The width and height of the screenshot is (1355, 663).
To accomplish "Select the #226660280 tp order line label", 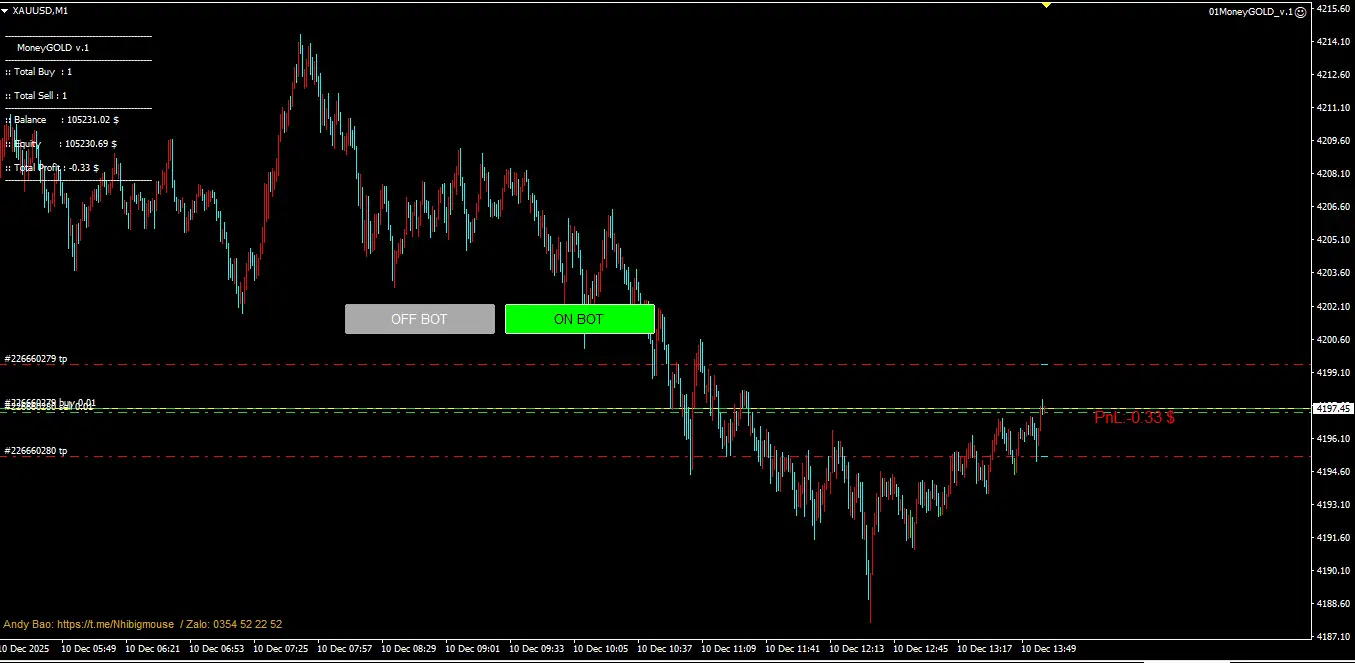I will pos(36,451).
